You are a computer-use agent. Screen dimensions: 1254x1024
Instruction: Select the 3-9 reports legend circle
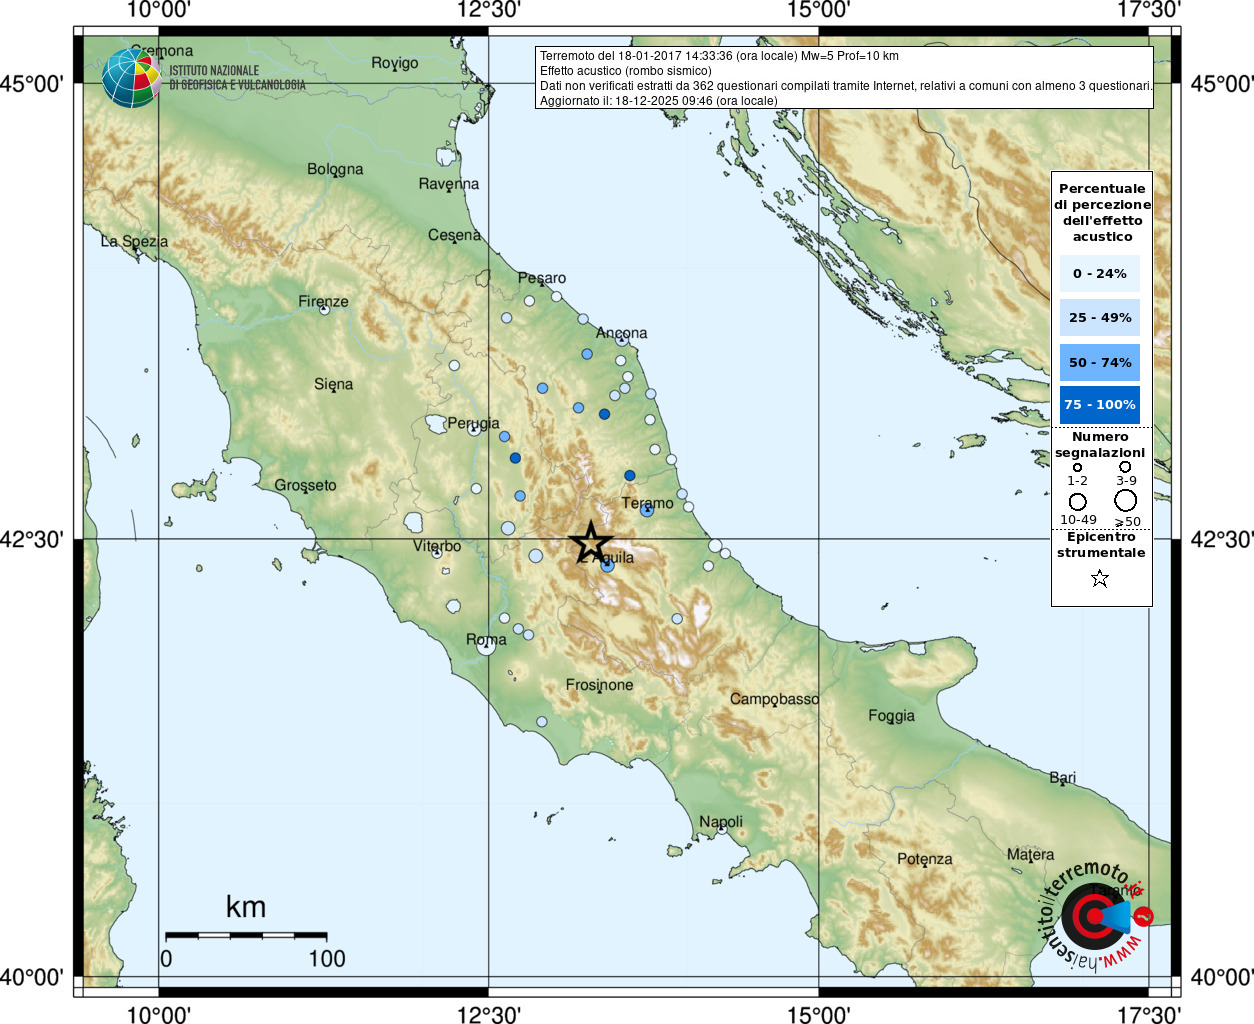click(x=1125, y=466)
